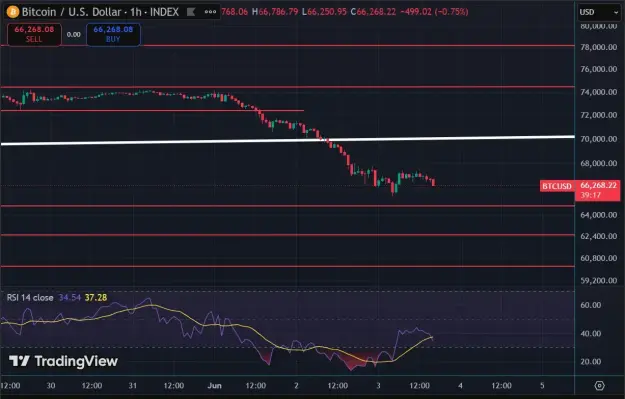
Task: Click the 68,000.00 price axis label
Action: (599, 163)
